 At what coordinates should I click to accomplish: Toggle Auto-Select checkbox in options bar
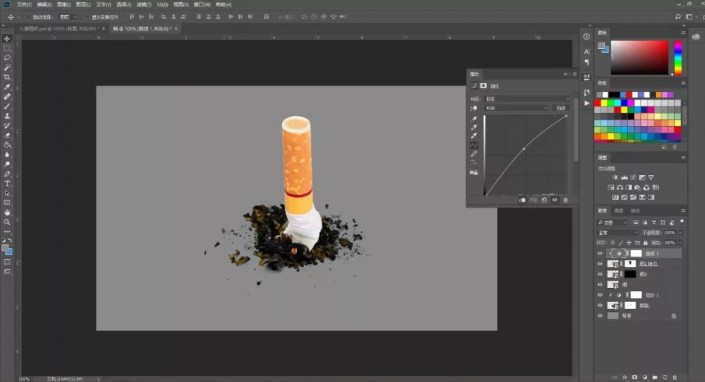pos(28,17)
